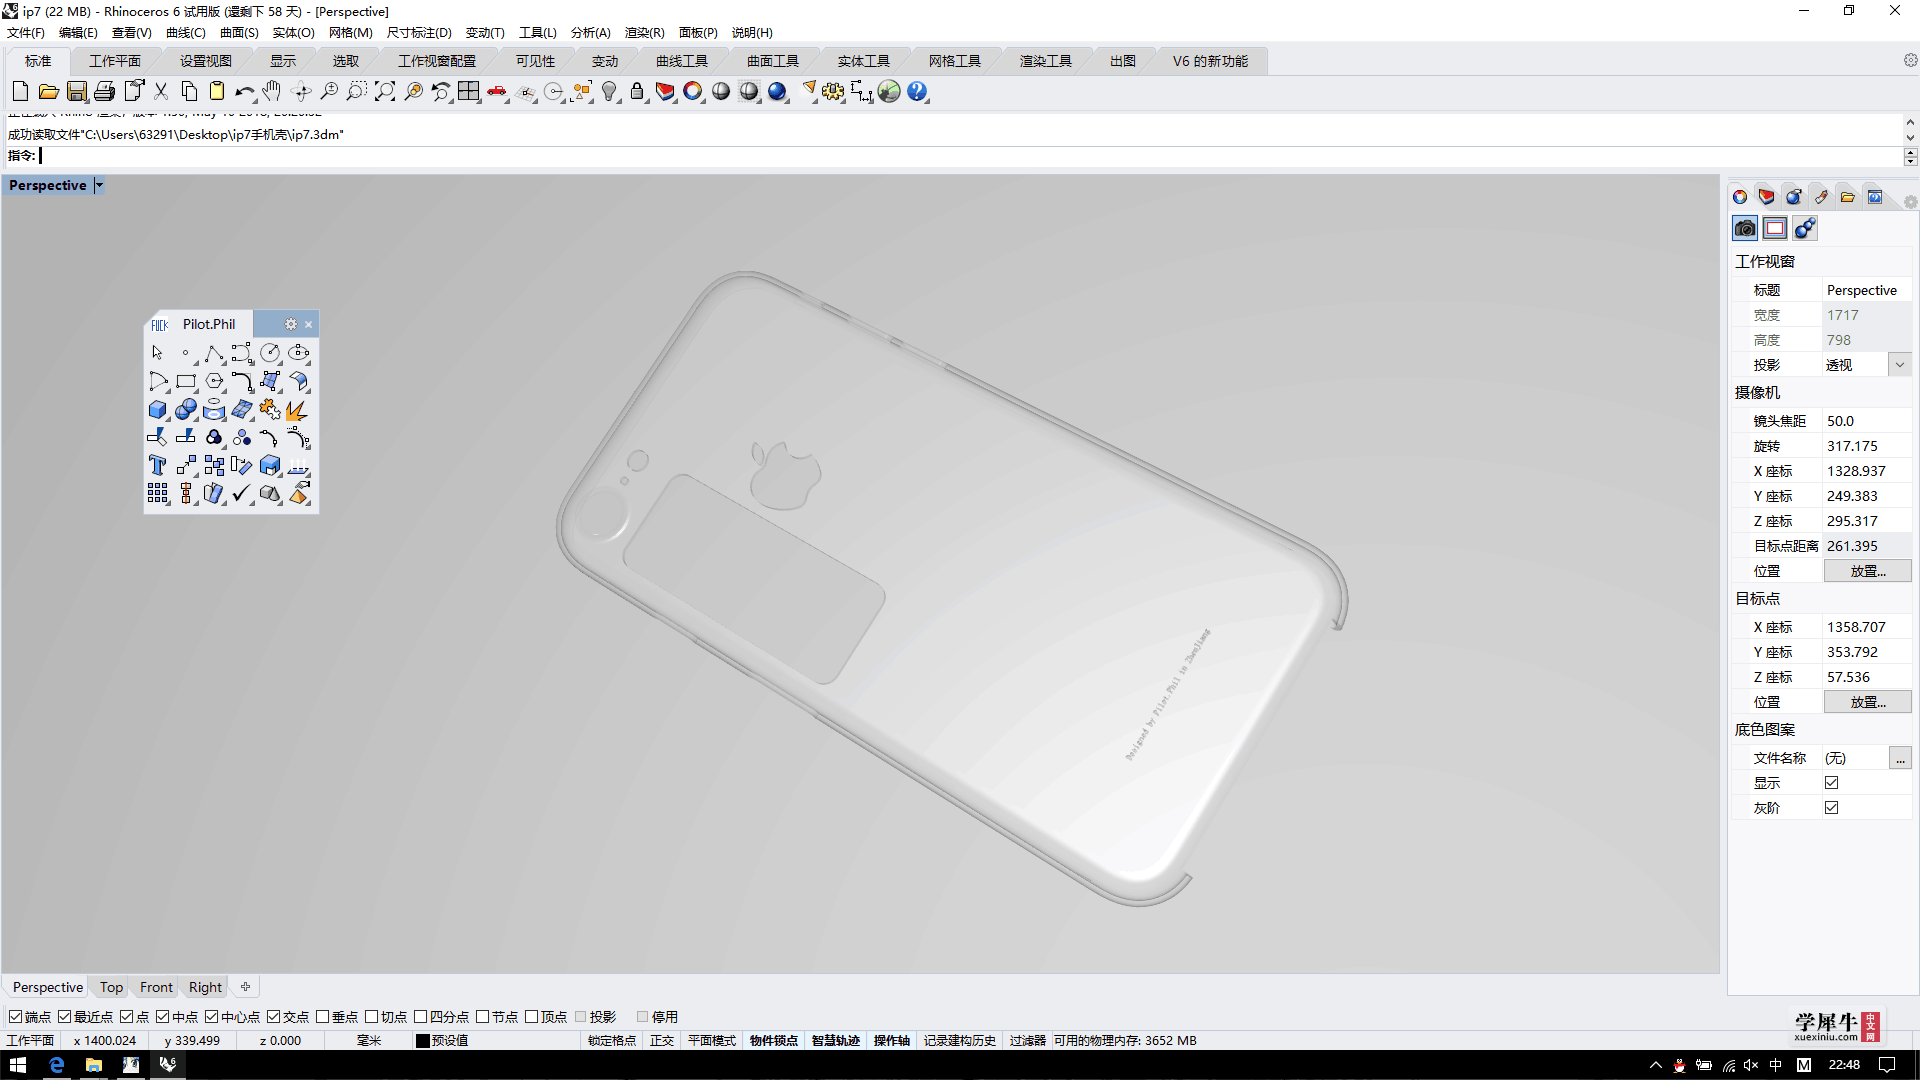Click the padlock lock icon
Screen dimensions: 1920x1080
pyautogui.click(x=637, y=92)
